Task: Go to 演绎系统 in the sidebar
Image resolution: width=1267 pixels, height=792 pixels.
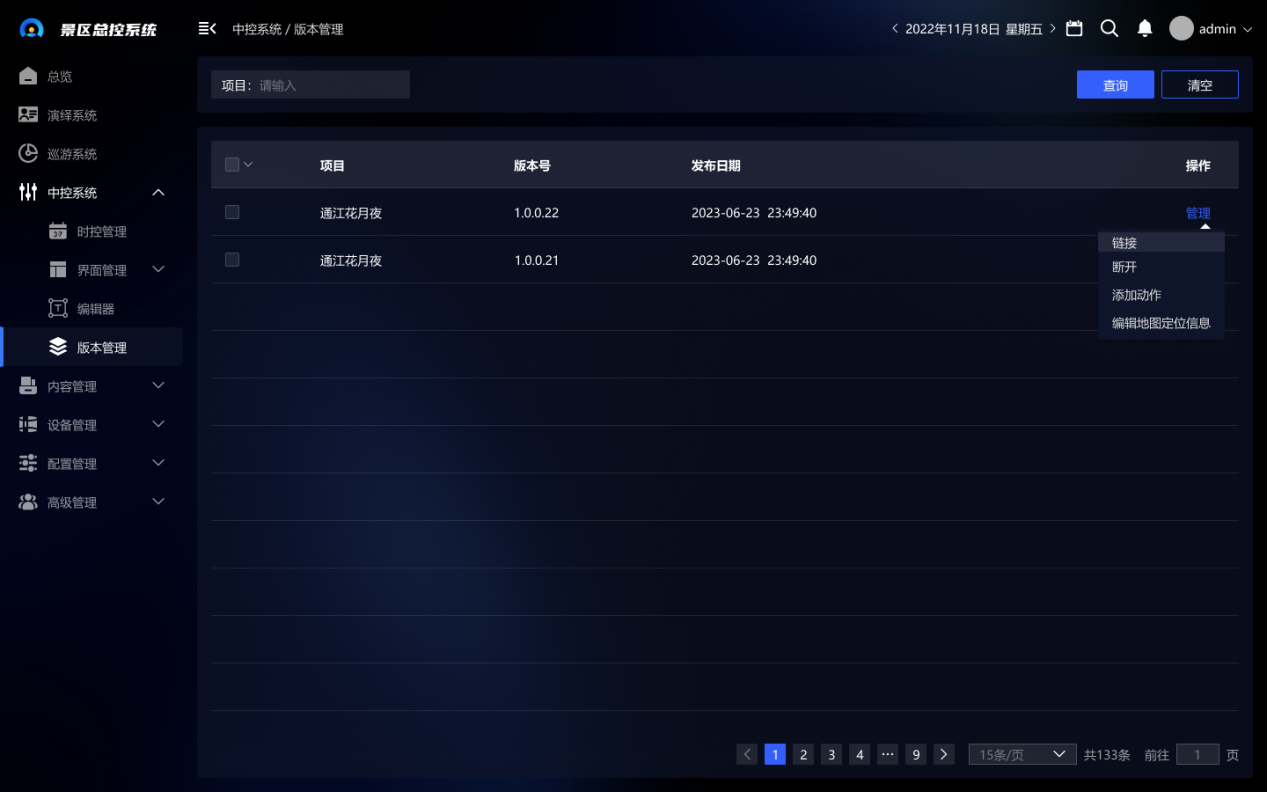Action: coord(72,115)
